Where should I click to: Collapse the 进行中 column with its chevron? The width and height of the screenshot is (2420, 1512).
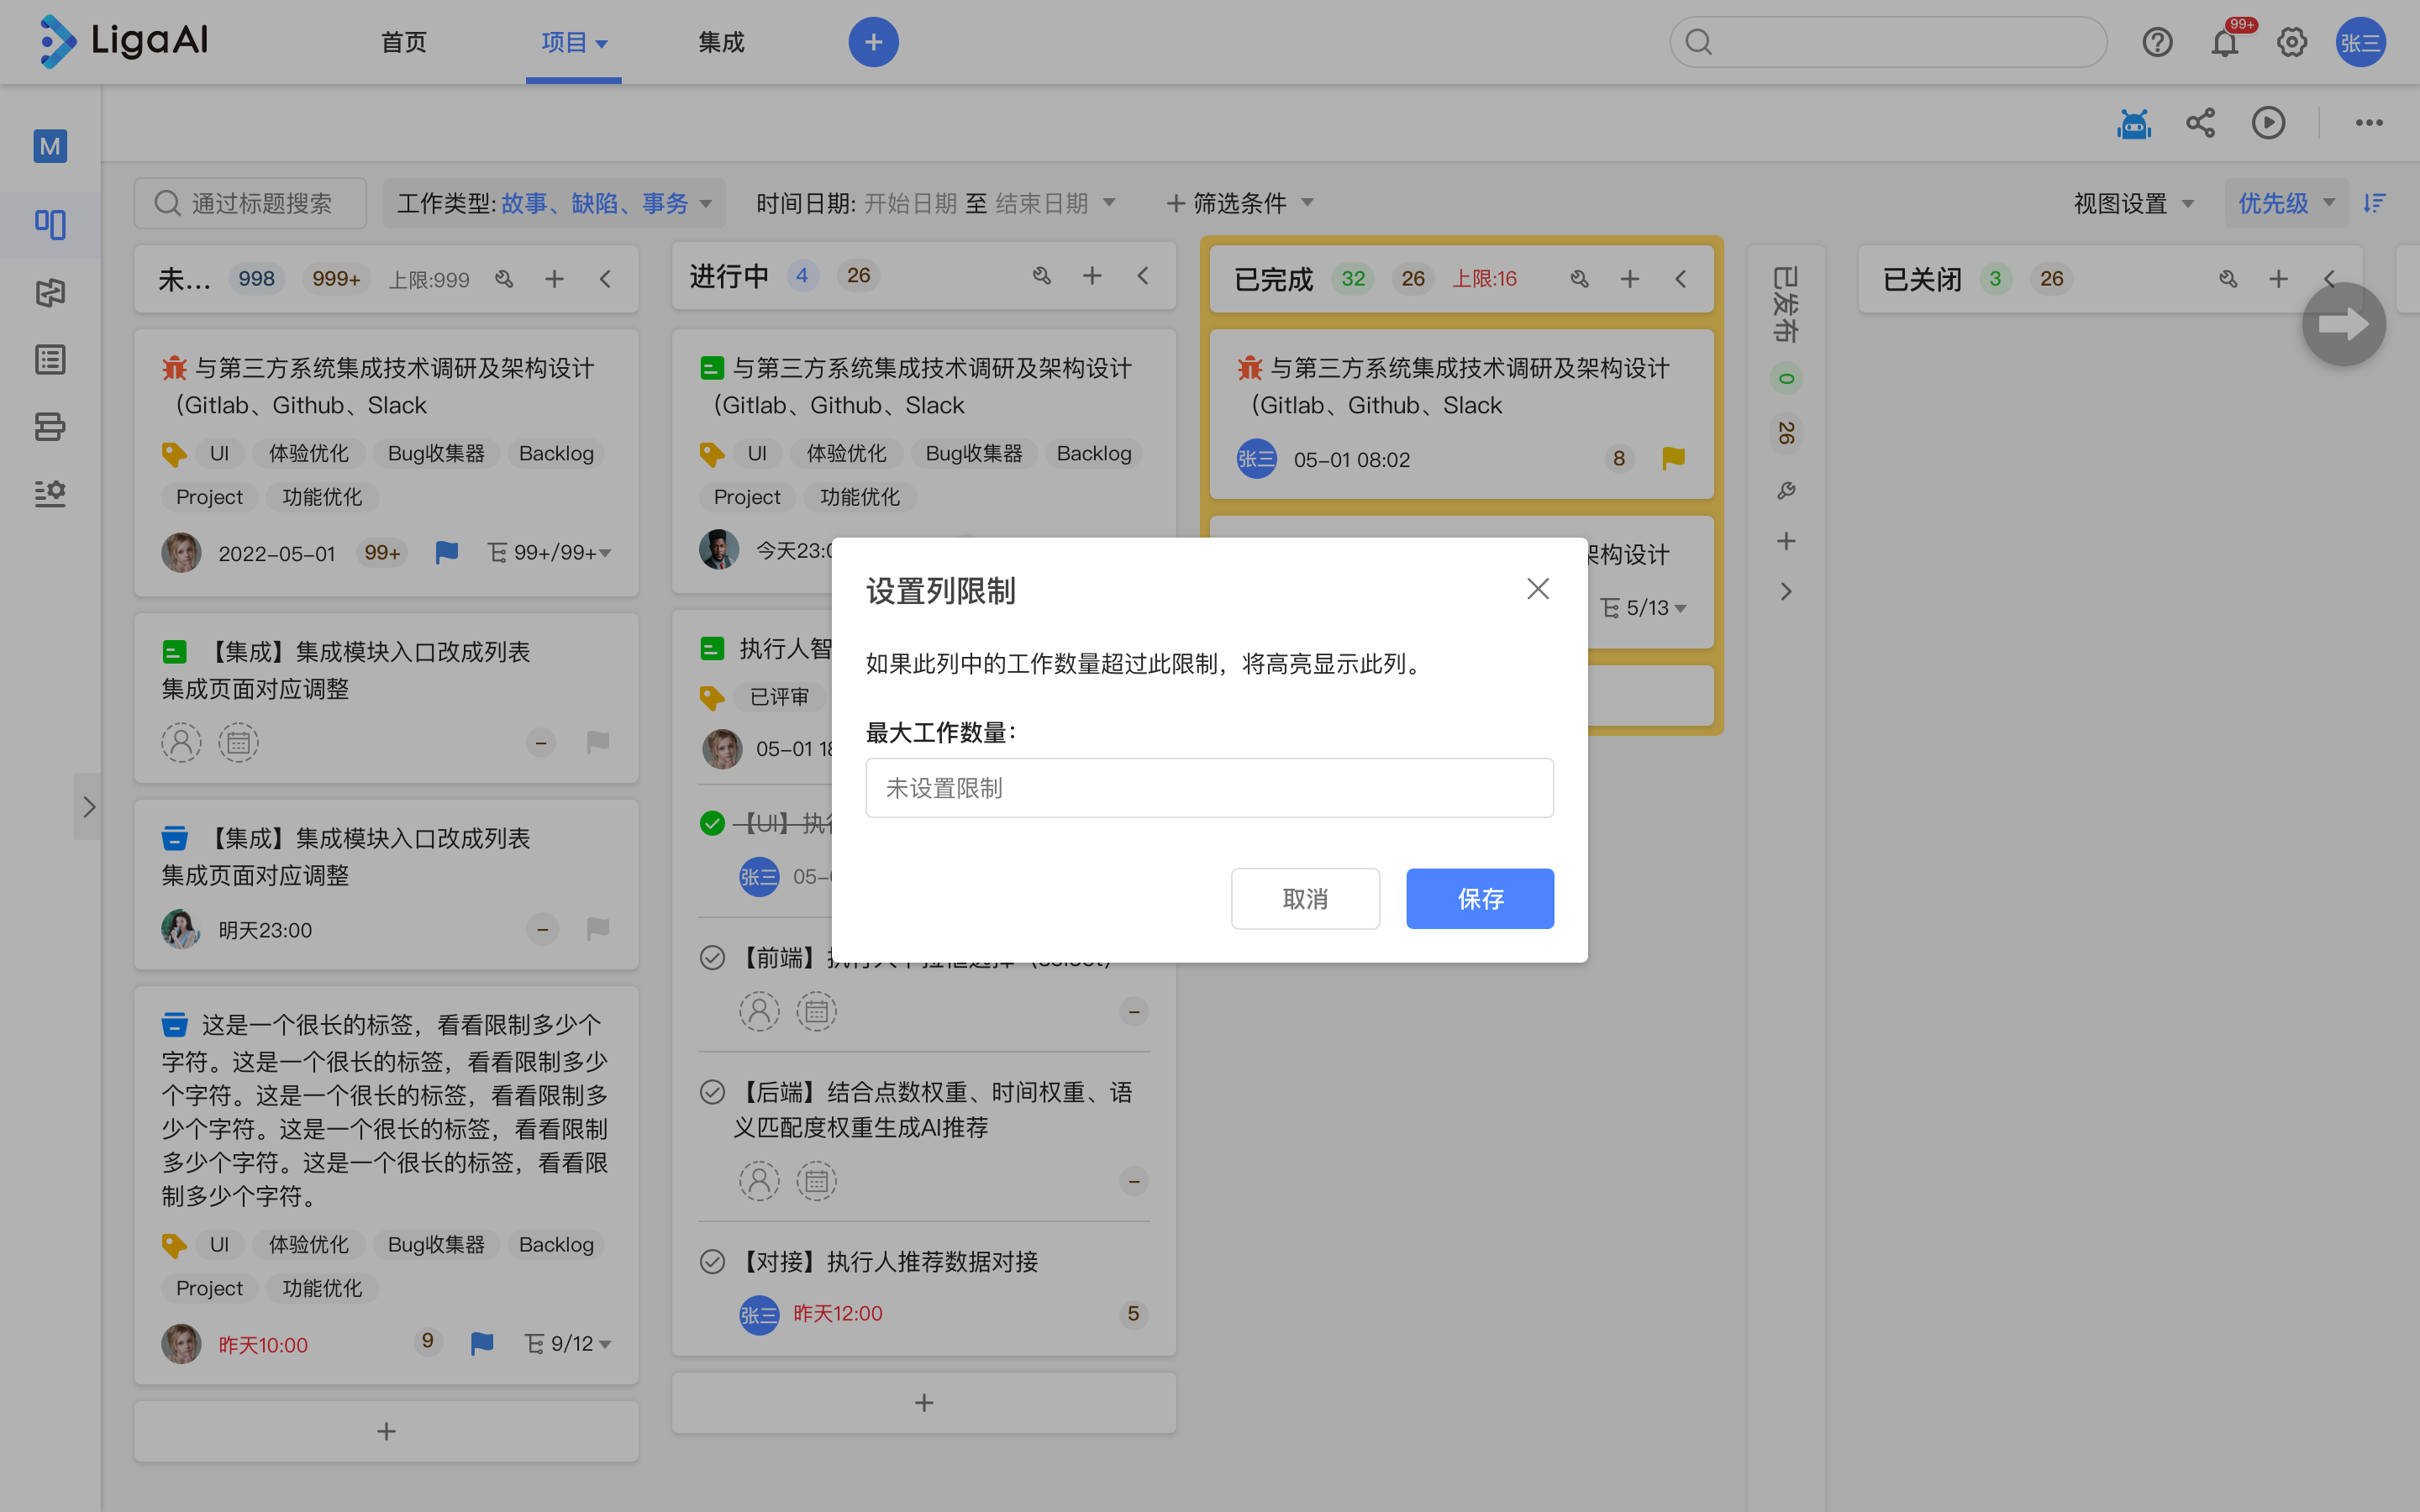coord(1142,276)
